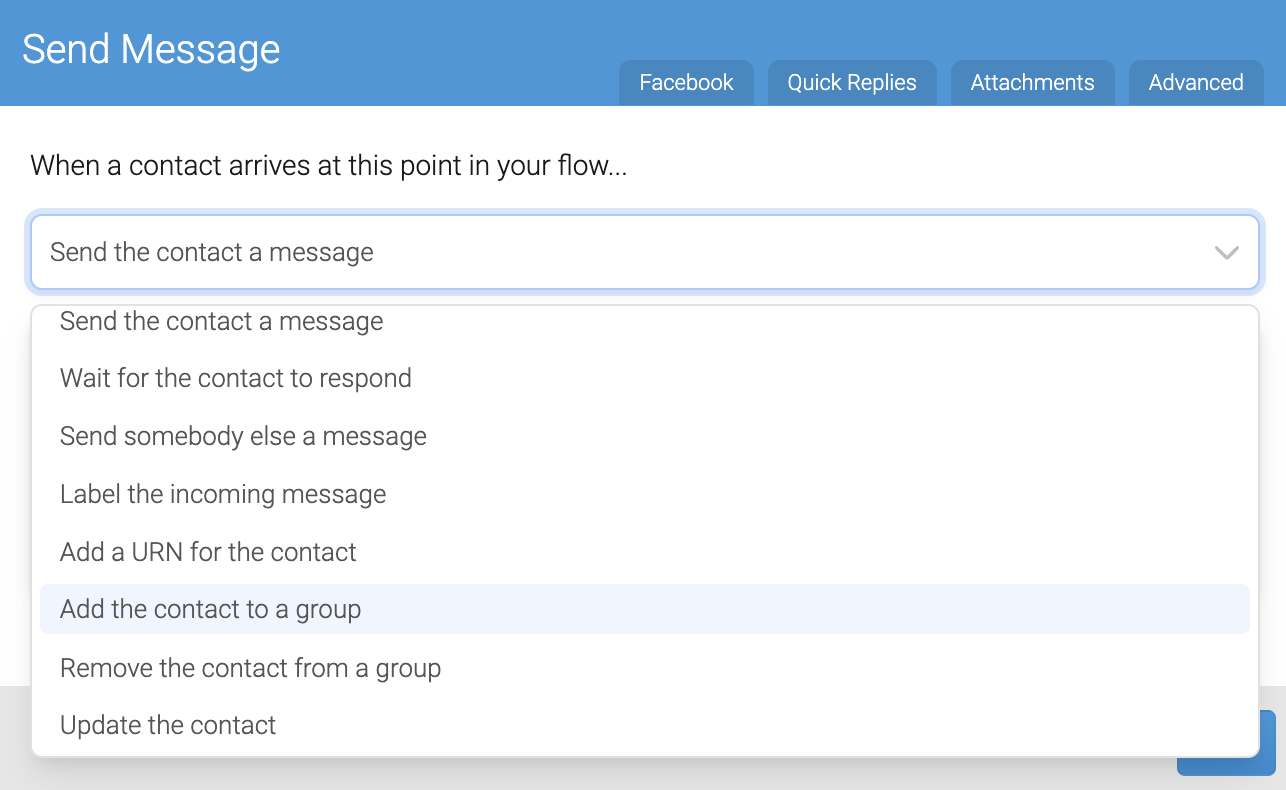Pick the 'Update the contact' option
This screenshot has height=790, width=1286.
(644, 725)
